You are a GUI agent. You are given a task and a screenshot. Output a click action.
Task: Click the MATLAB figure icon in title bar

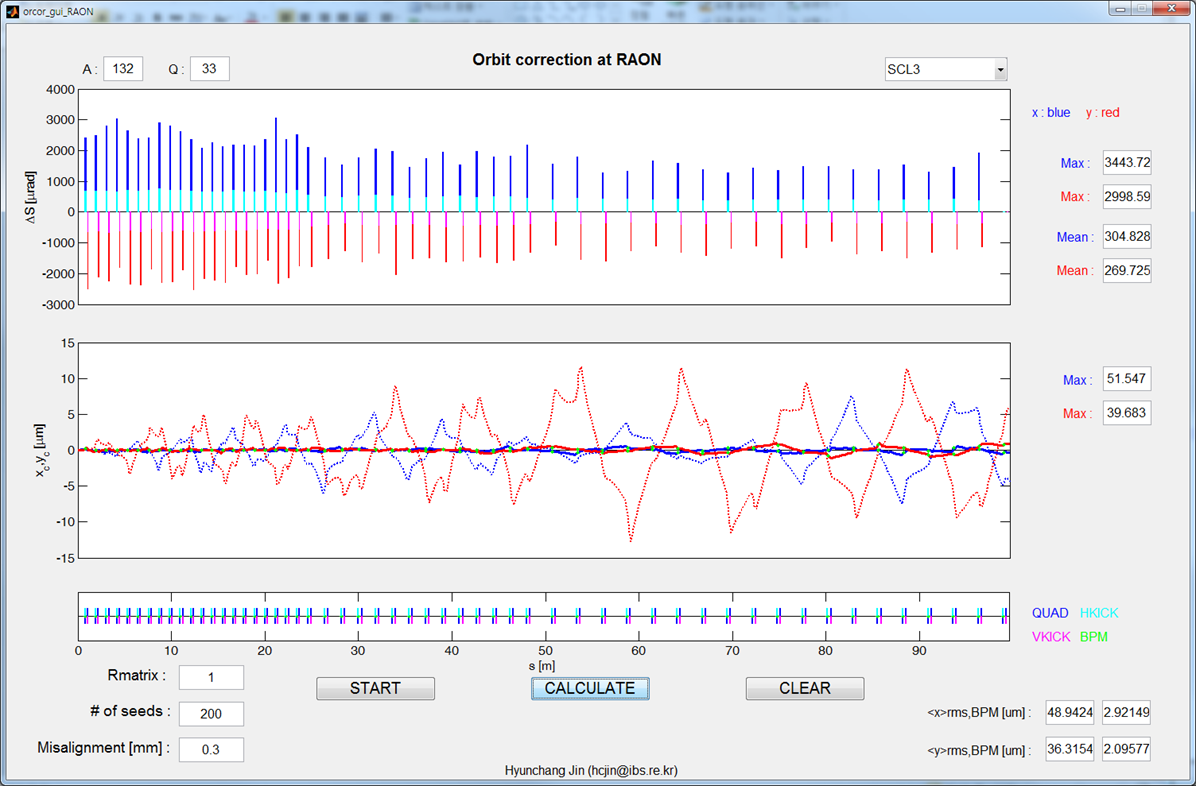[x=12, y=11]
